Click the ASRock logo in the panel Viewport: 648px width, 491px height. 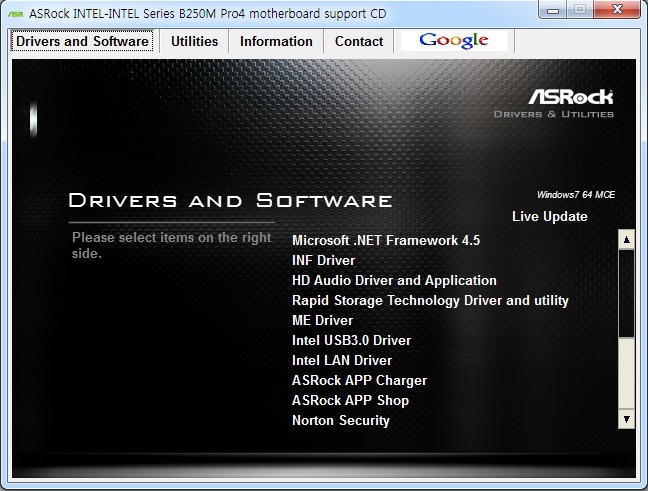coord(570,98)
